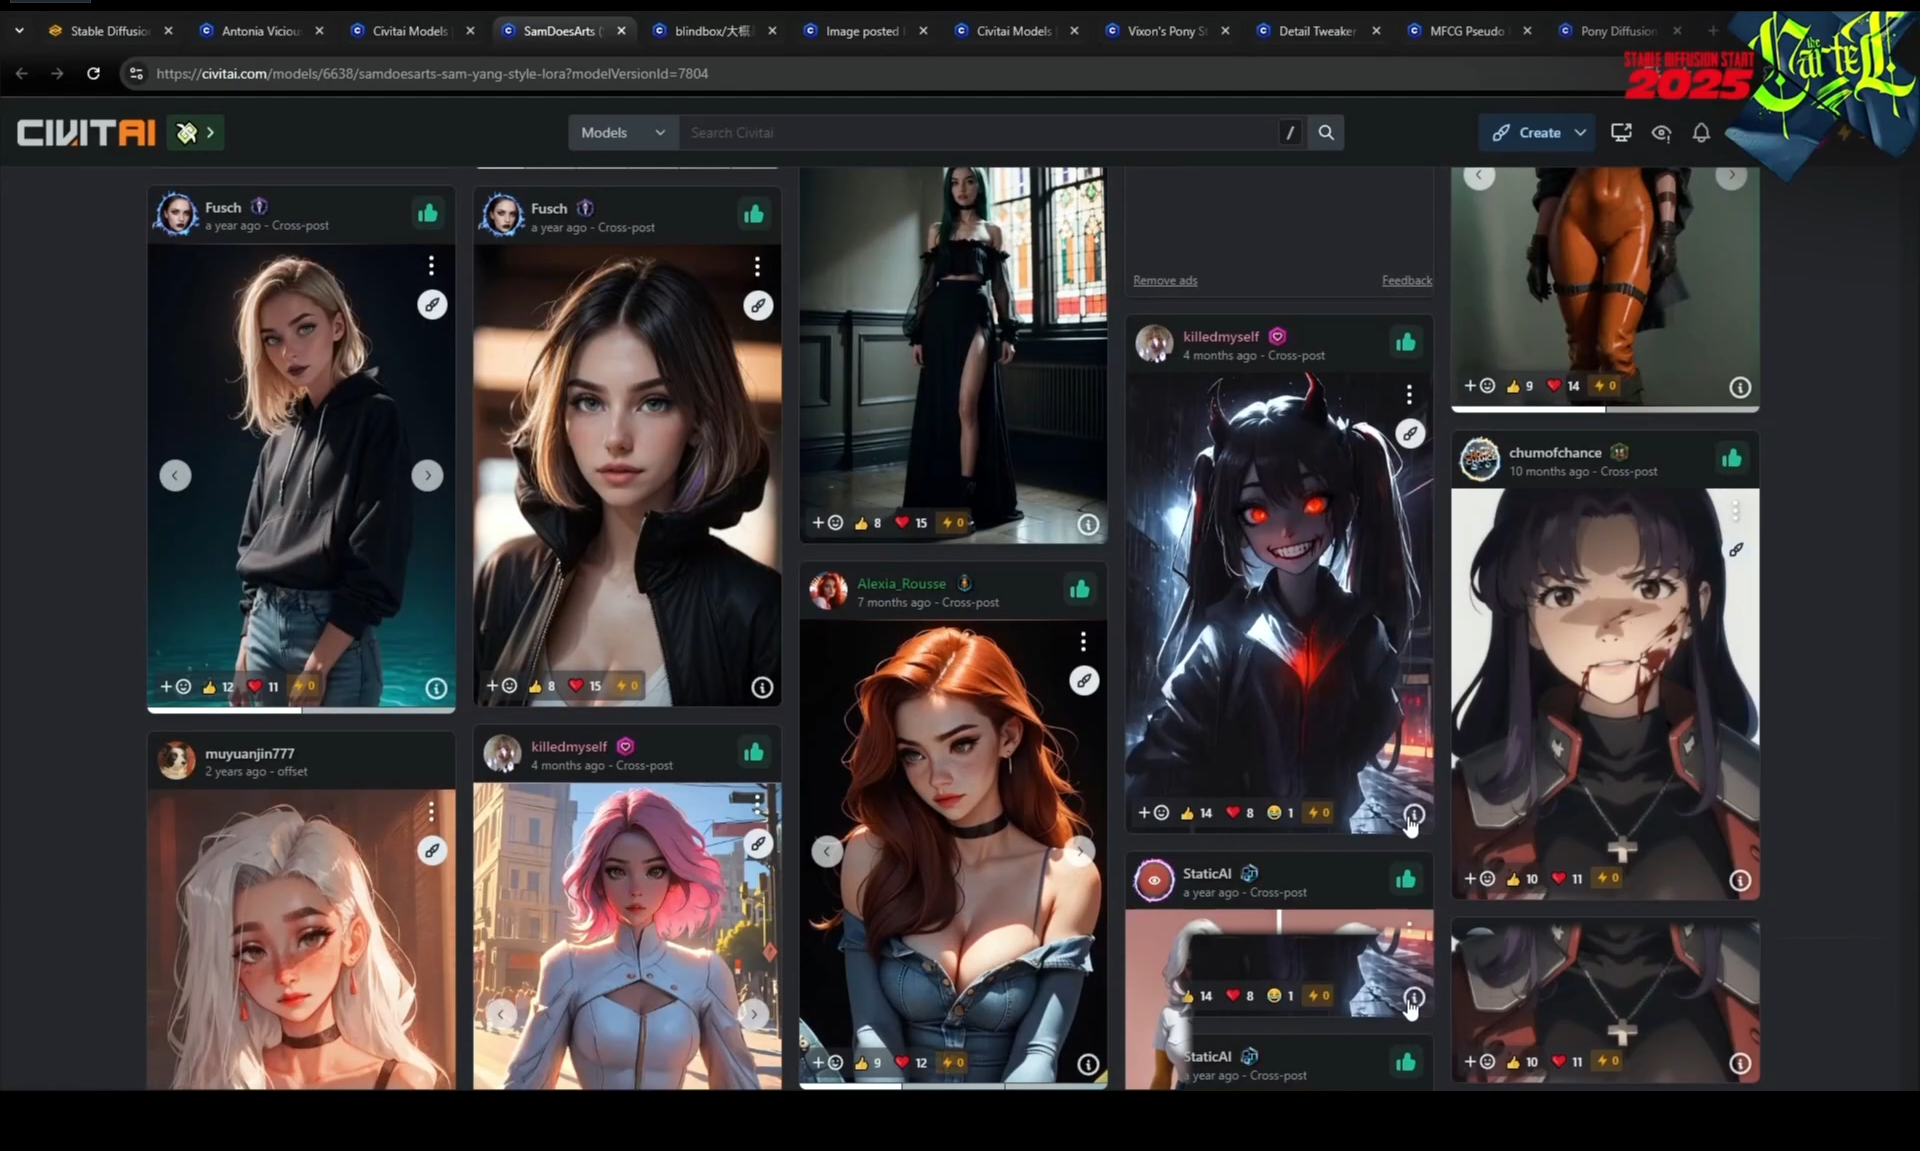
Task: Click the monitor icon in header
Action: click(1621, 133)
